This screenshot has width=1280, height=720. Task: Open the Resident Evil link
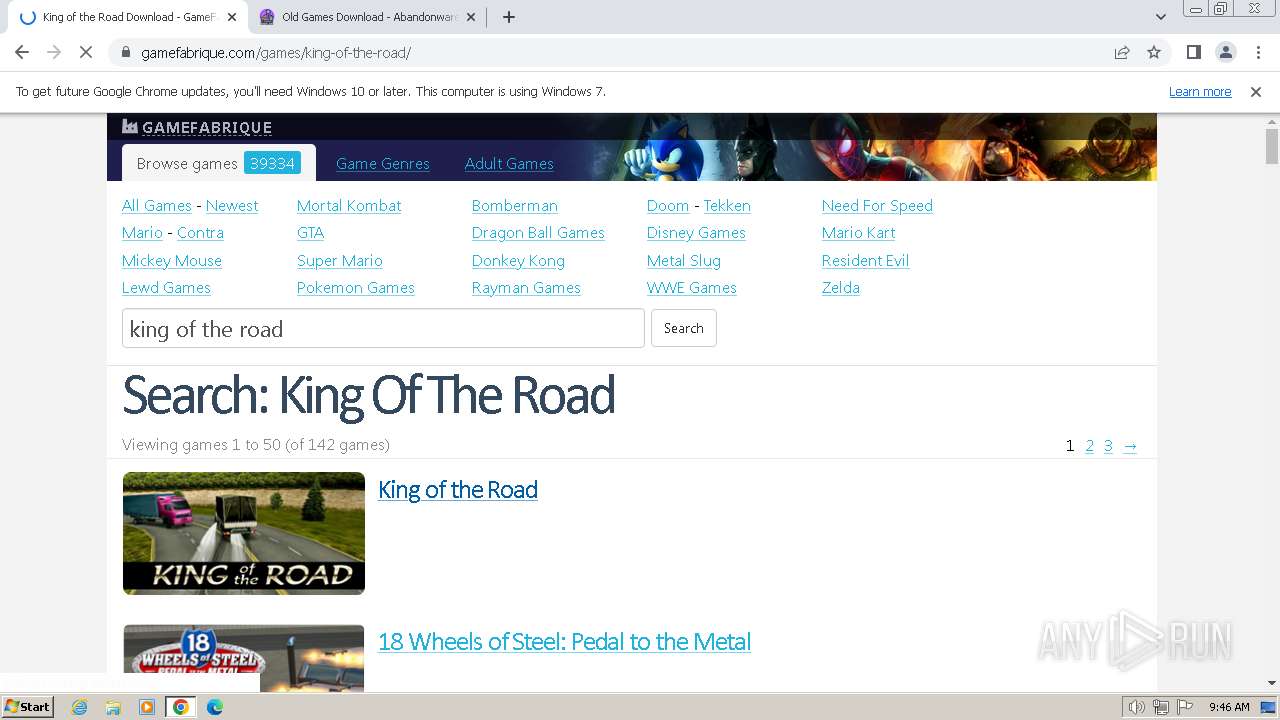coord(865,260)
